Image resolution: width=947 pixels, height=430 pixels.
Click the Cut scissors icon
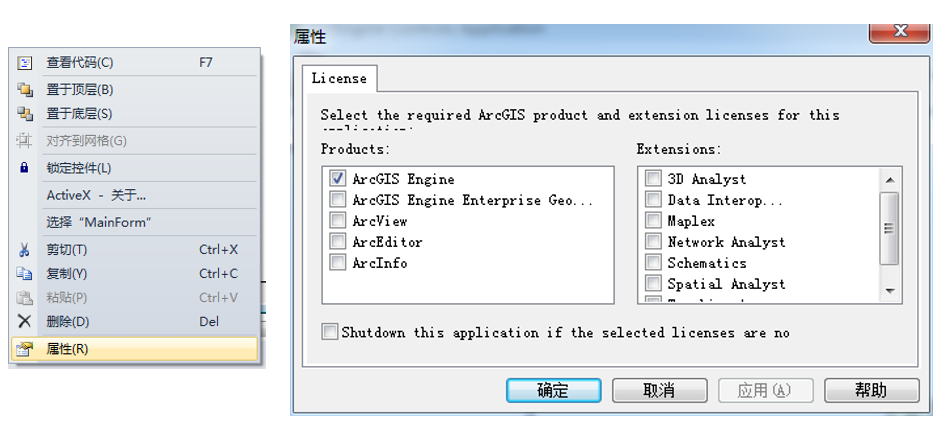point(25,250)
